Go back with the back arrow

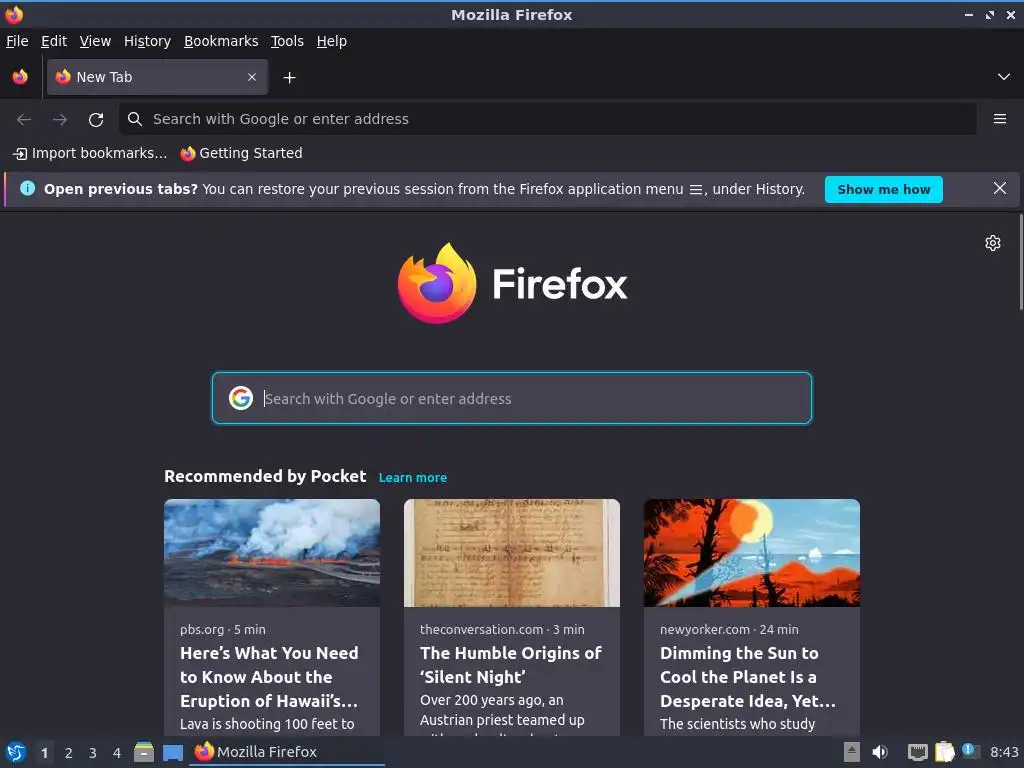click(24, 120)
